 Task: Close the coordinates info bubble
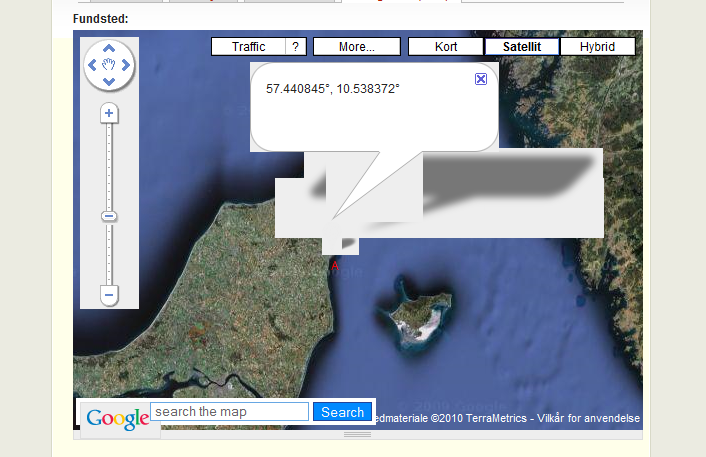click(x=481, y=79)
